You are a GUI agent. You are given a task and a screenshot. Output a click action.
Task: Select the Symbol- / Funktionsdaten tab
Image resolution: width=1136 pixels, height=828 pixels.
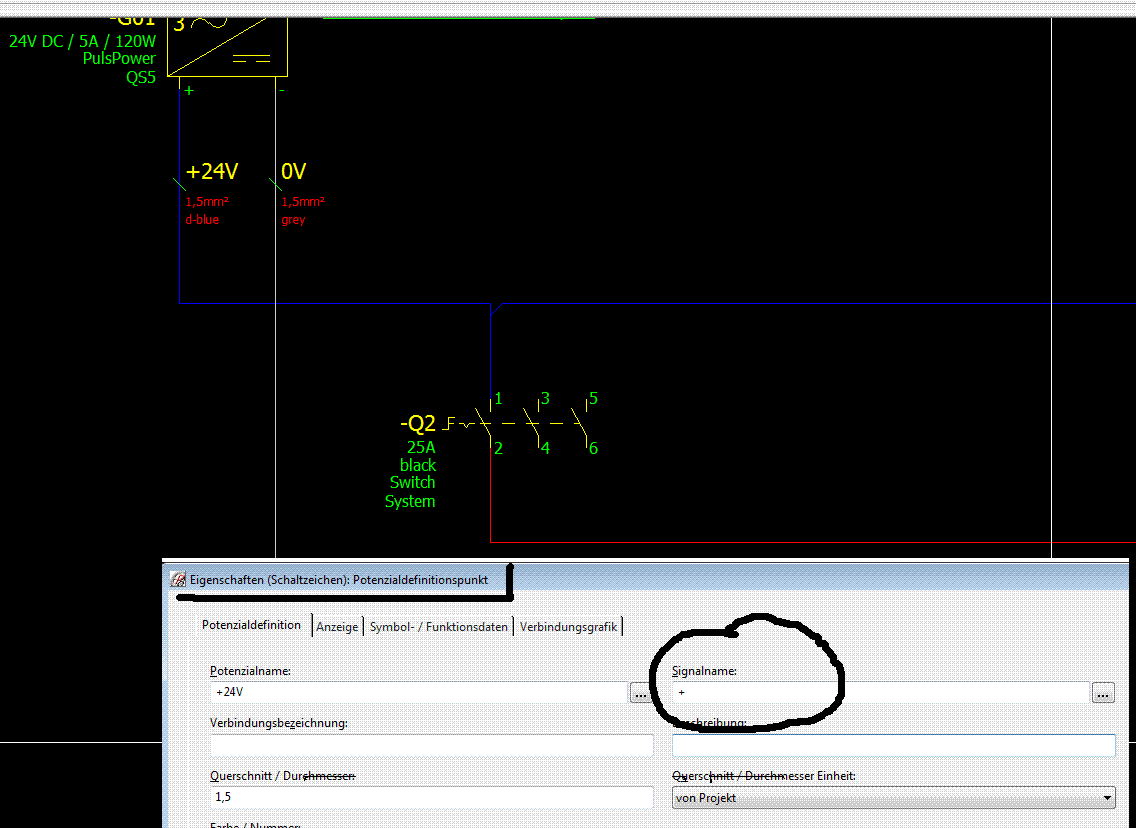pos(438,627)
